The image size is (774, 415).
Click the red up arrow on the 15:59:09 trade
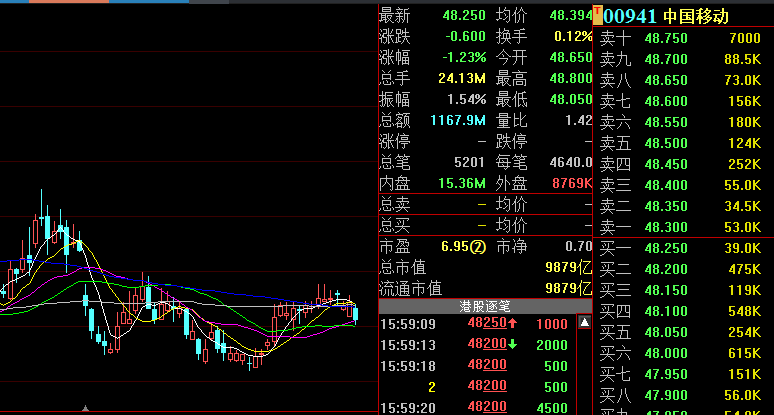coord(512,324)
